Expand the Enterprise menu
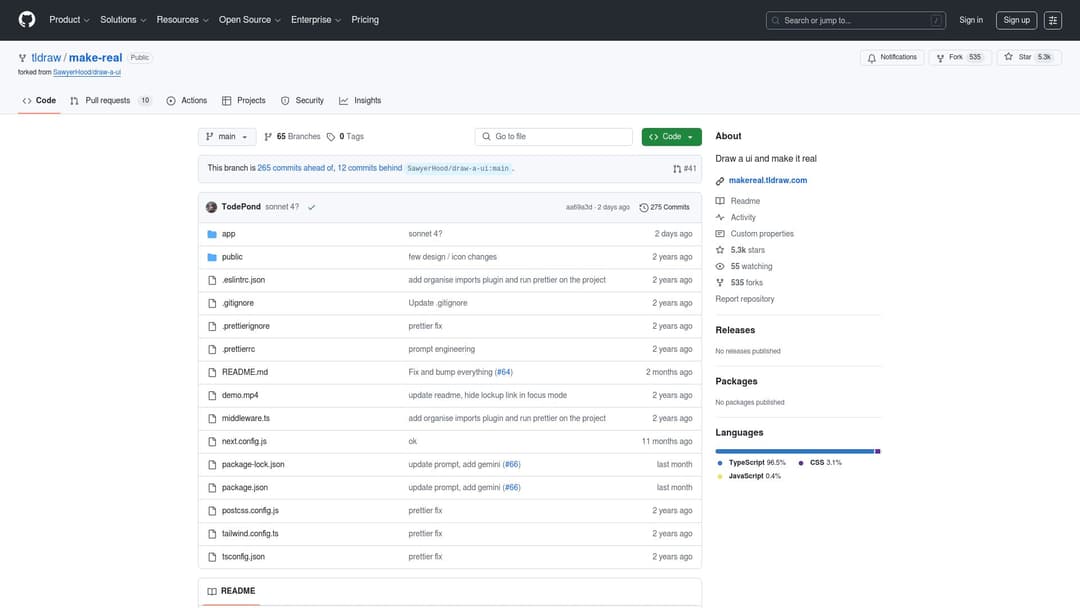The width and height of the screenshot is (1080, 608). [316, 20]
